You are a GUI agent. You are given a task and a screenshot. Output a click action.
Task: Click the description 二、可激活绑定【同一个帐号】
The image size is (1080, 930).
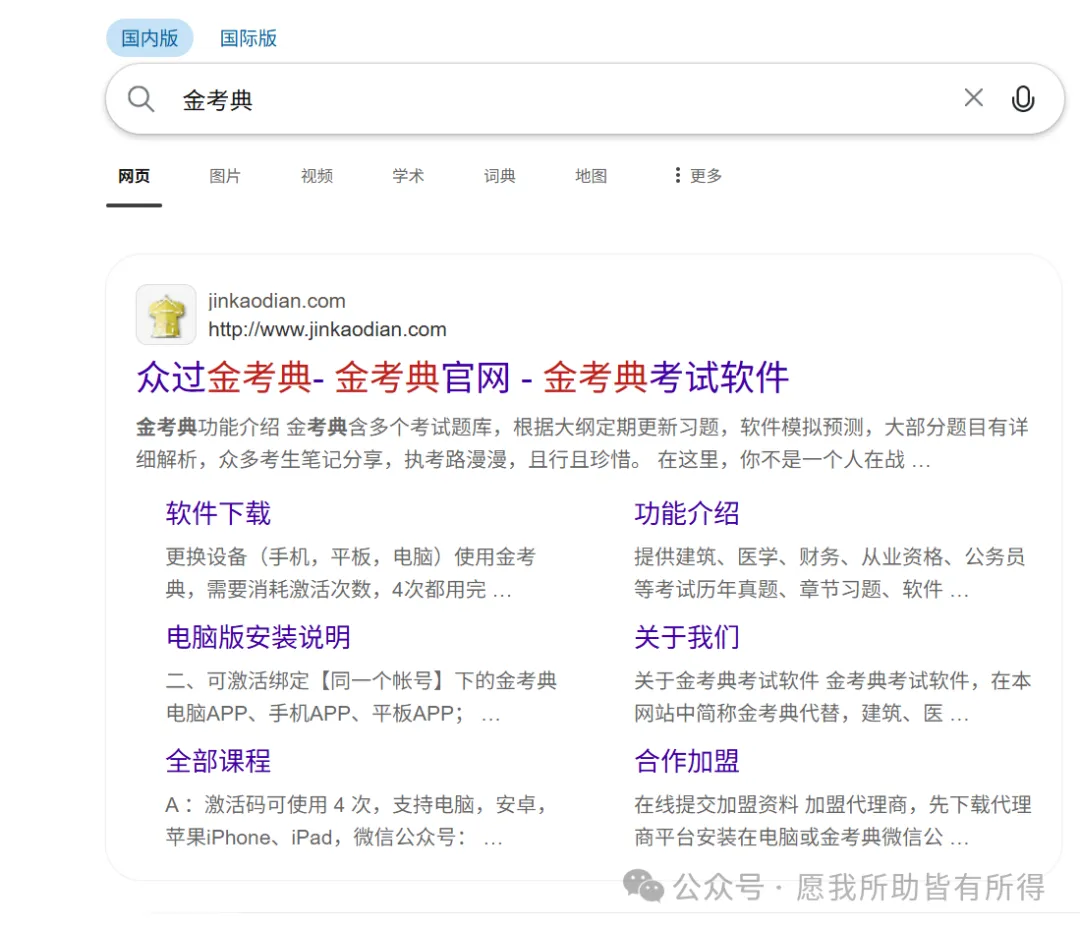(x=361, y=697)
